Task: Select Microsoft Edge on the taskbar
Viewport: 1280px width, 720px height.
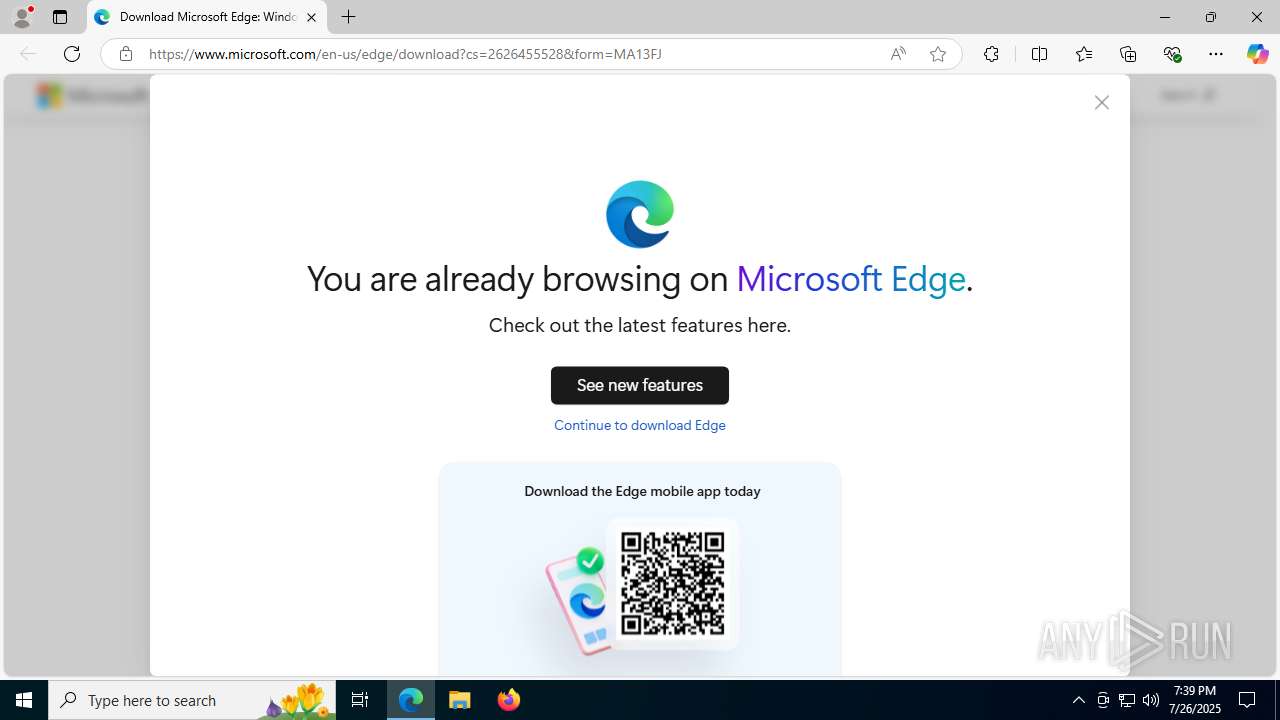Action: click(x=411, y=700)
